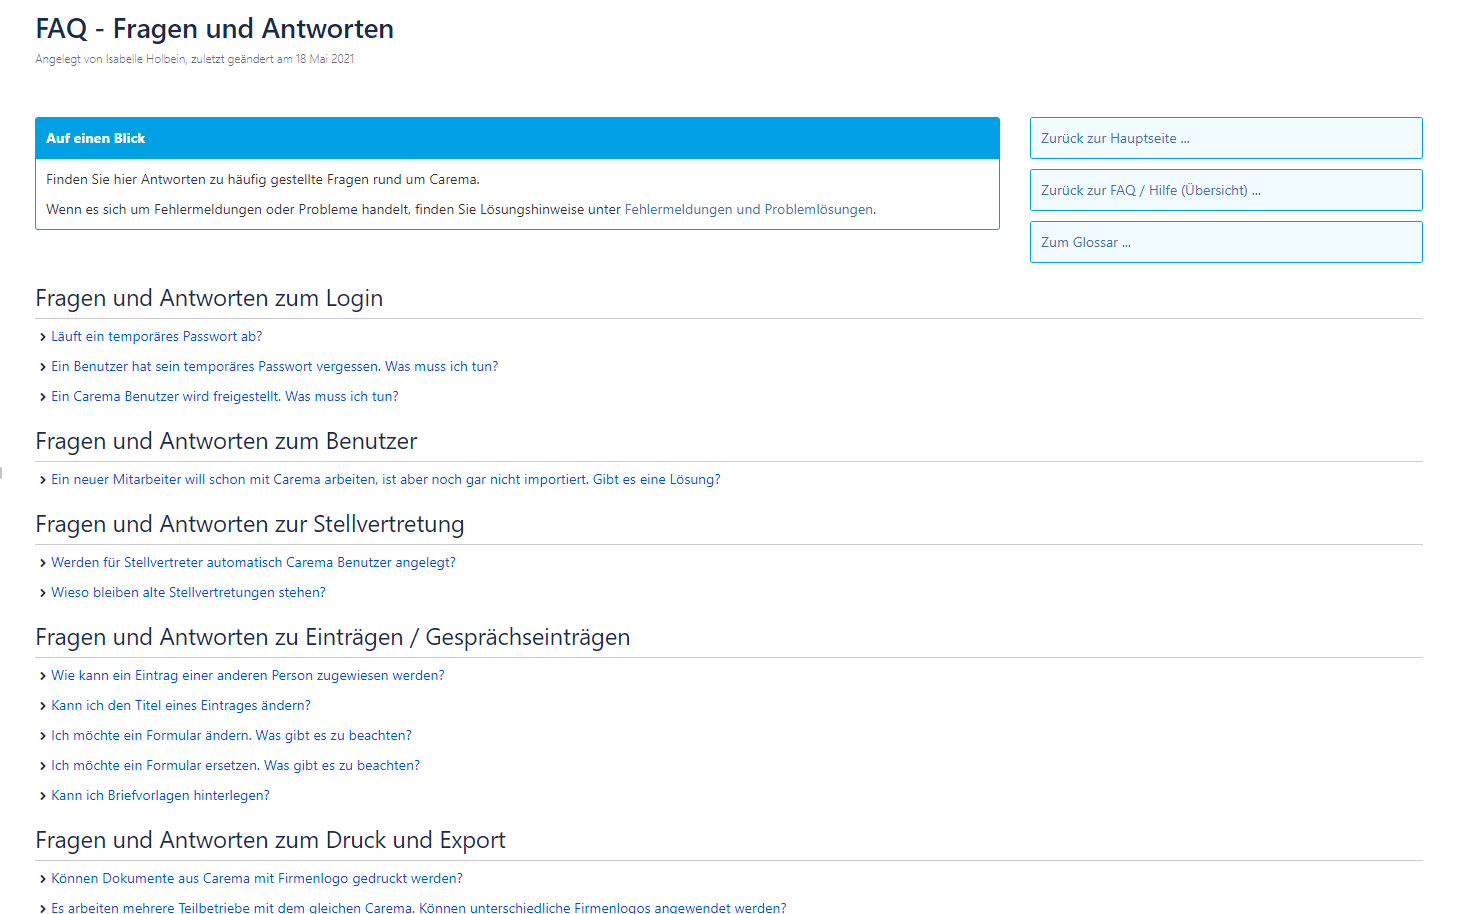Expand chevron for 'Ein Carema Benutzer wird freigestellt'

(x=43, y=398)
